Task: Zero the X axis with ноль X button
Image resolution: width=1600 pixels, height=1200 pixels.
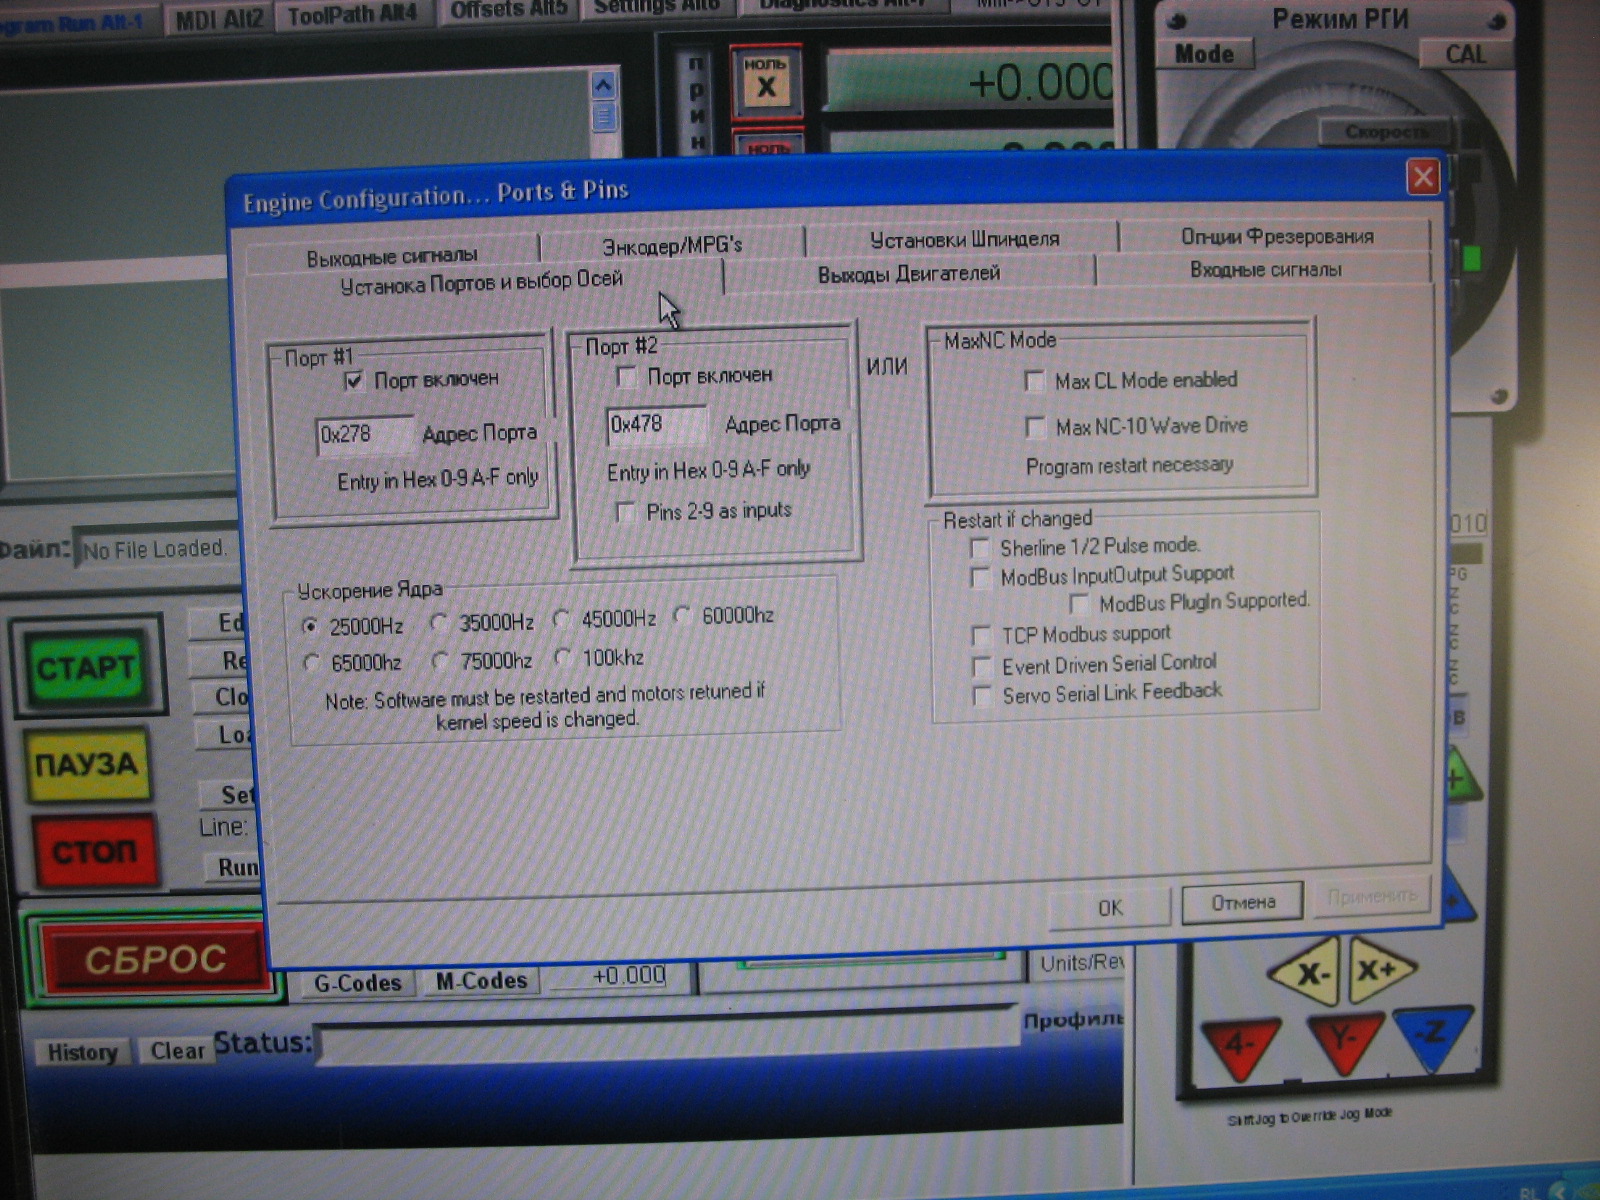Action: tap(766, 82)
